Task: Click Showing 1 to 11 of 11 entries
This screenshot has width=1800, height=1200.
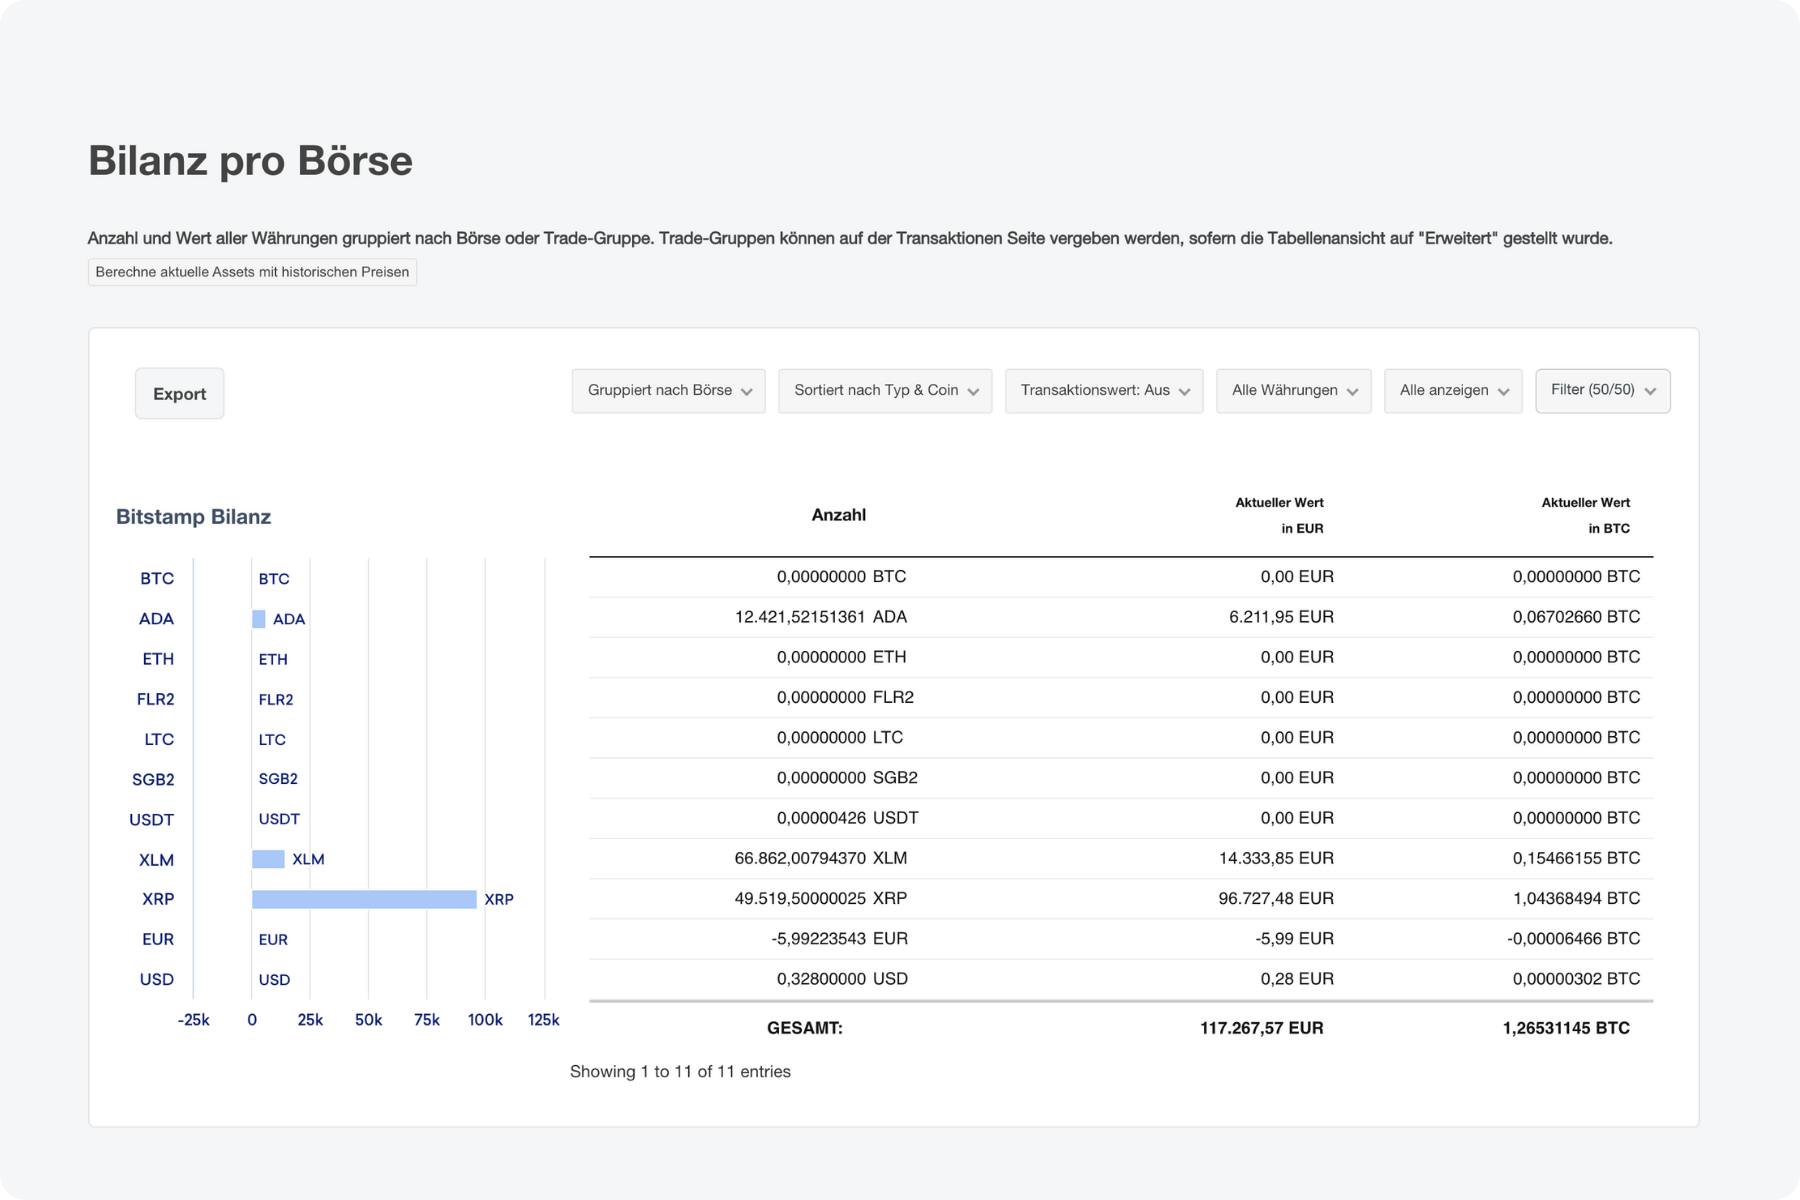Action: point(680,1071)
